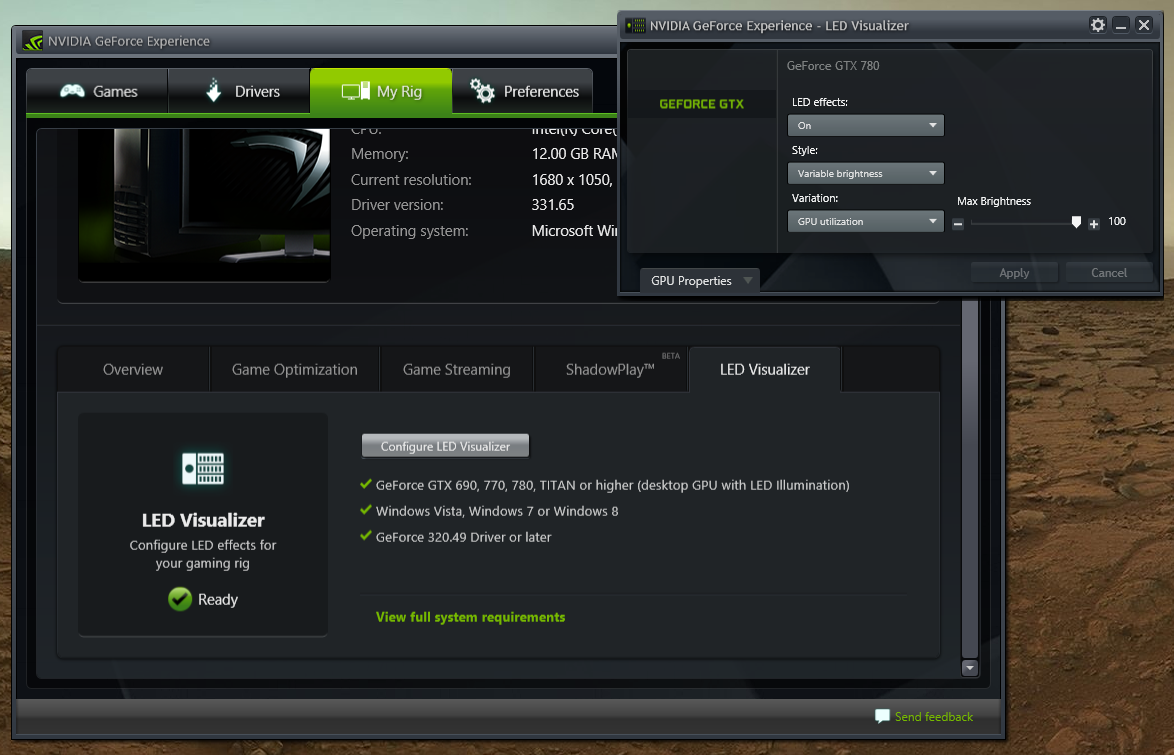The image size is (1174, 755).
Task: Click the scrollbar down arrow in My Rig
Action: (970, 667)
